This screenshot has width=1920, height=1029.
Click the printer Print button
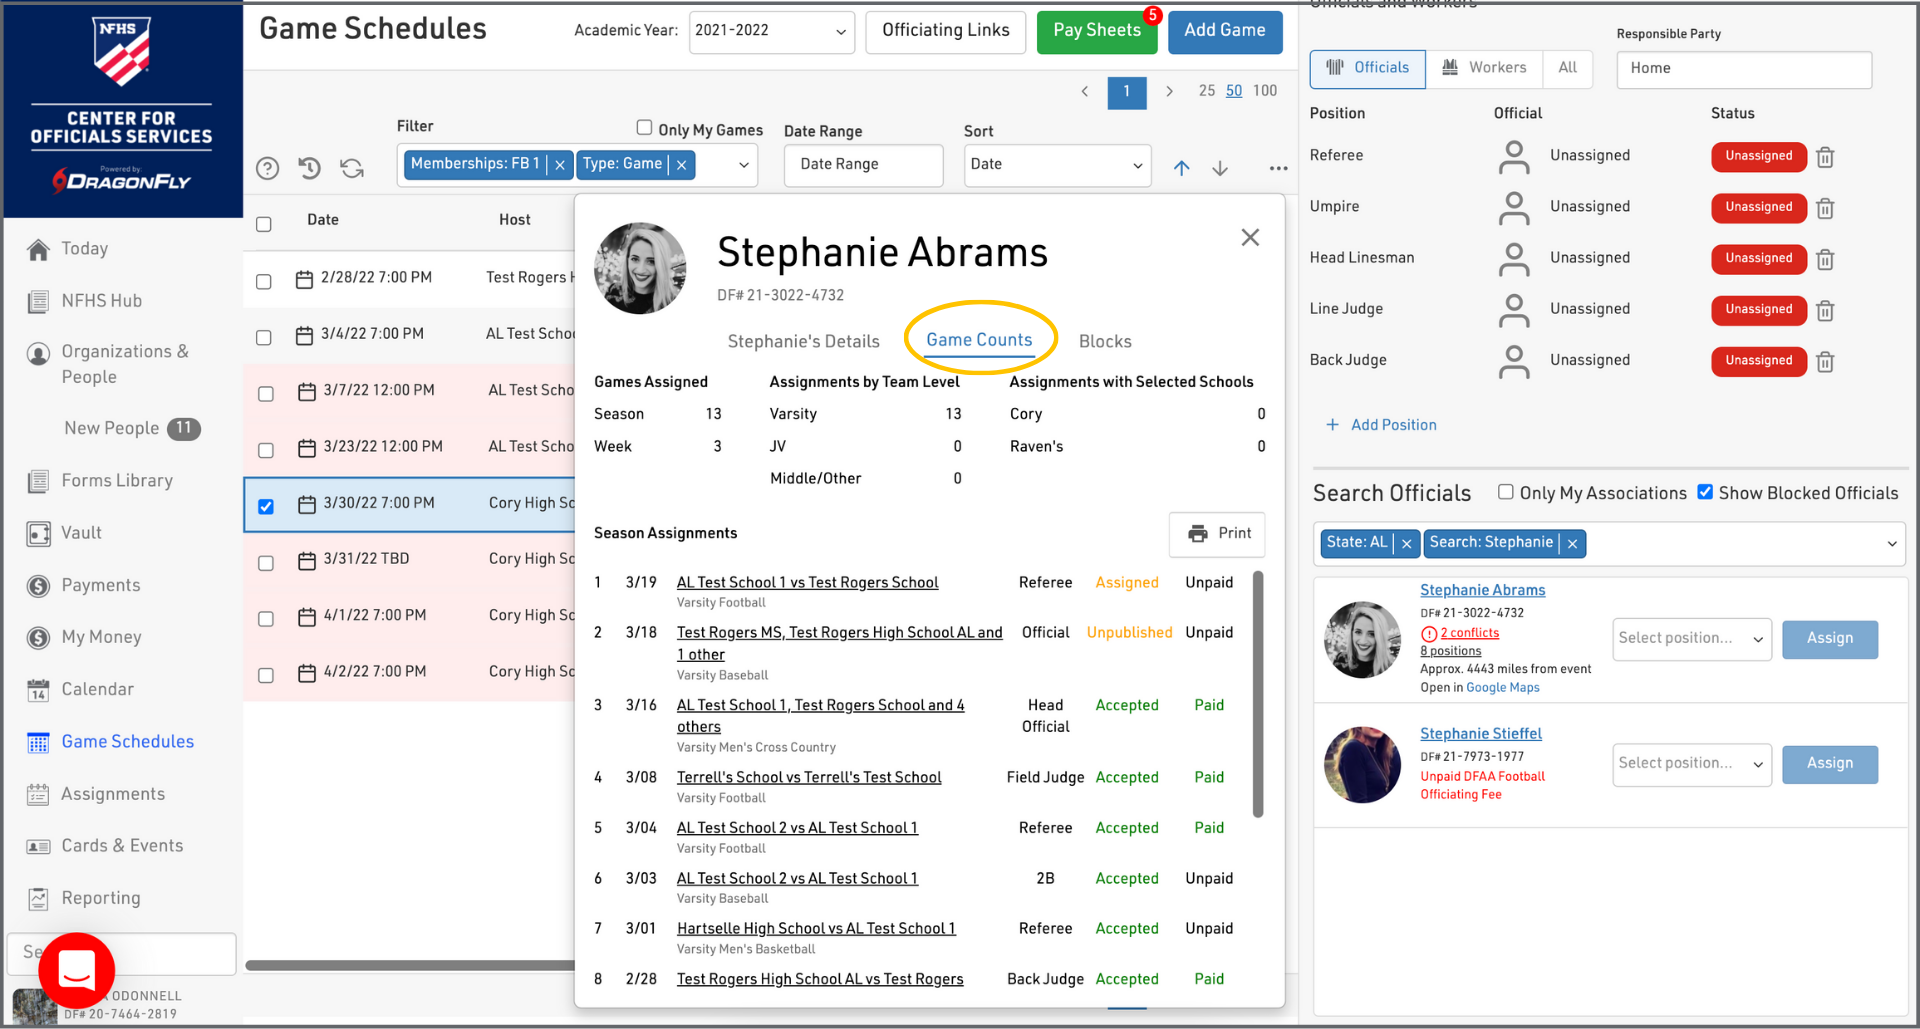coord(1217,534)
